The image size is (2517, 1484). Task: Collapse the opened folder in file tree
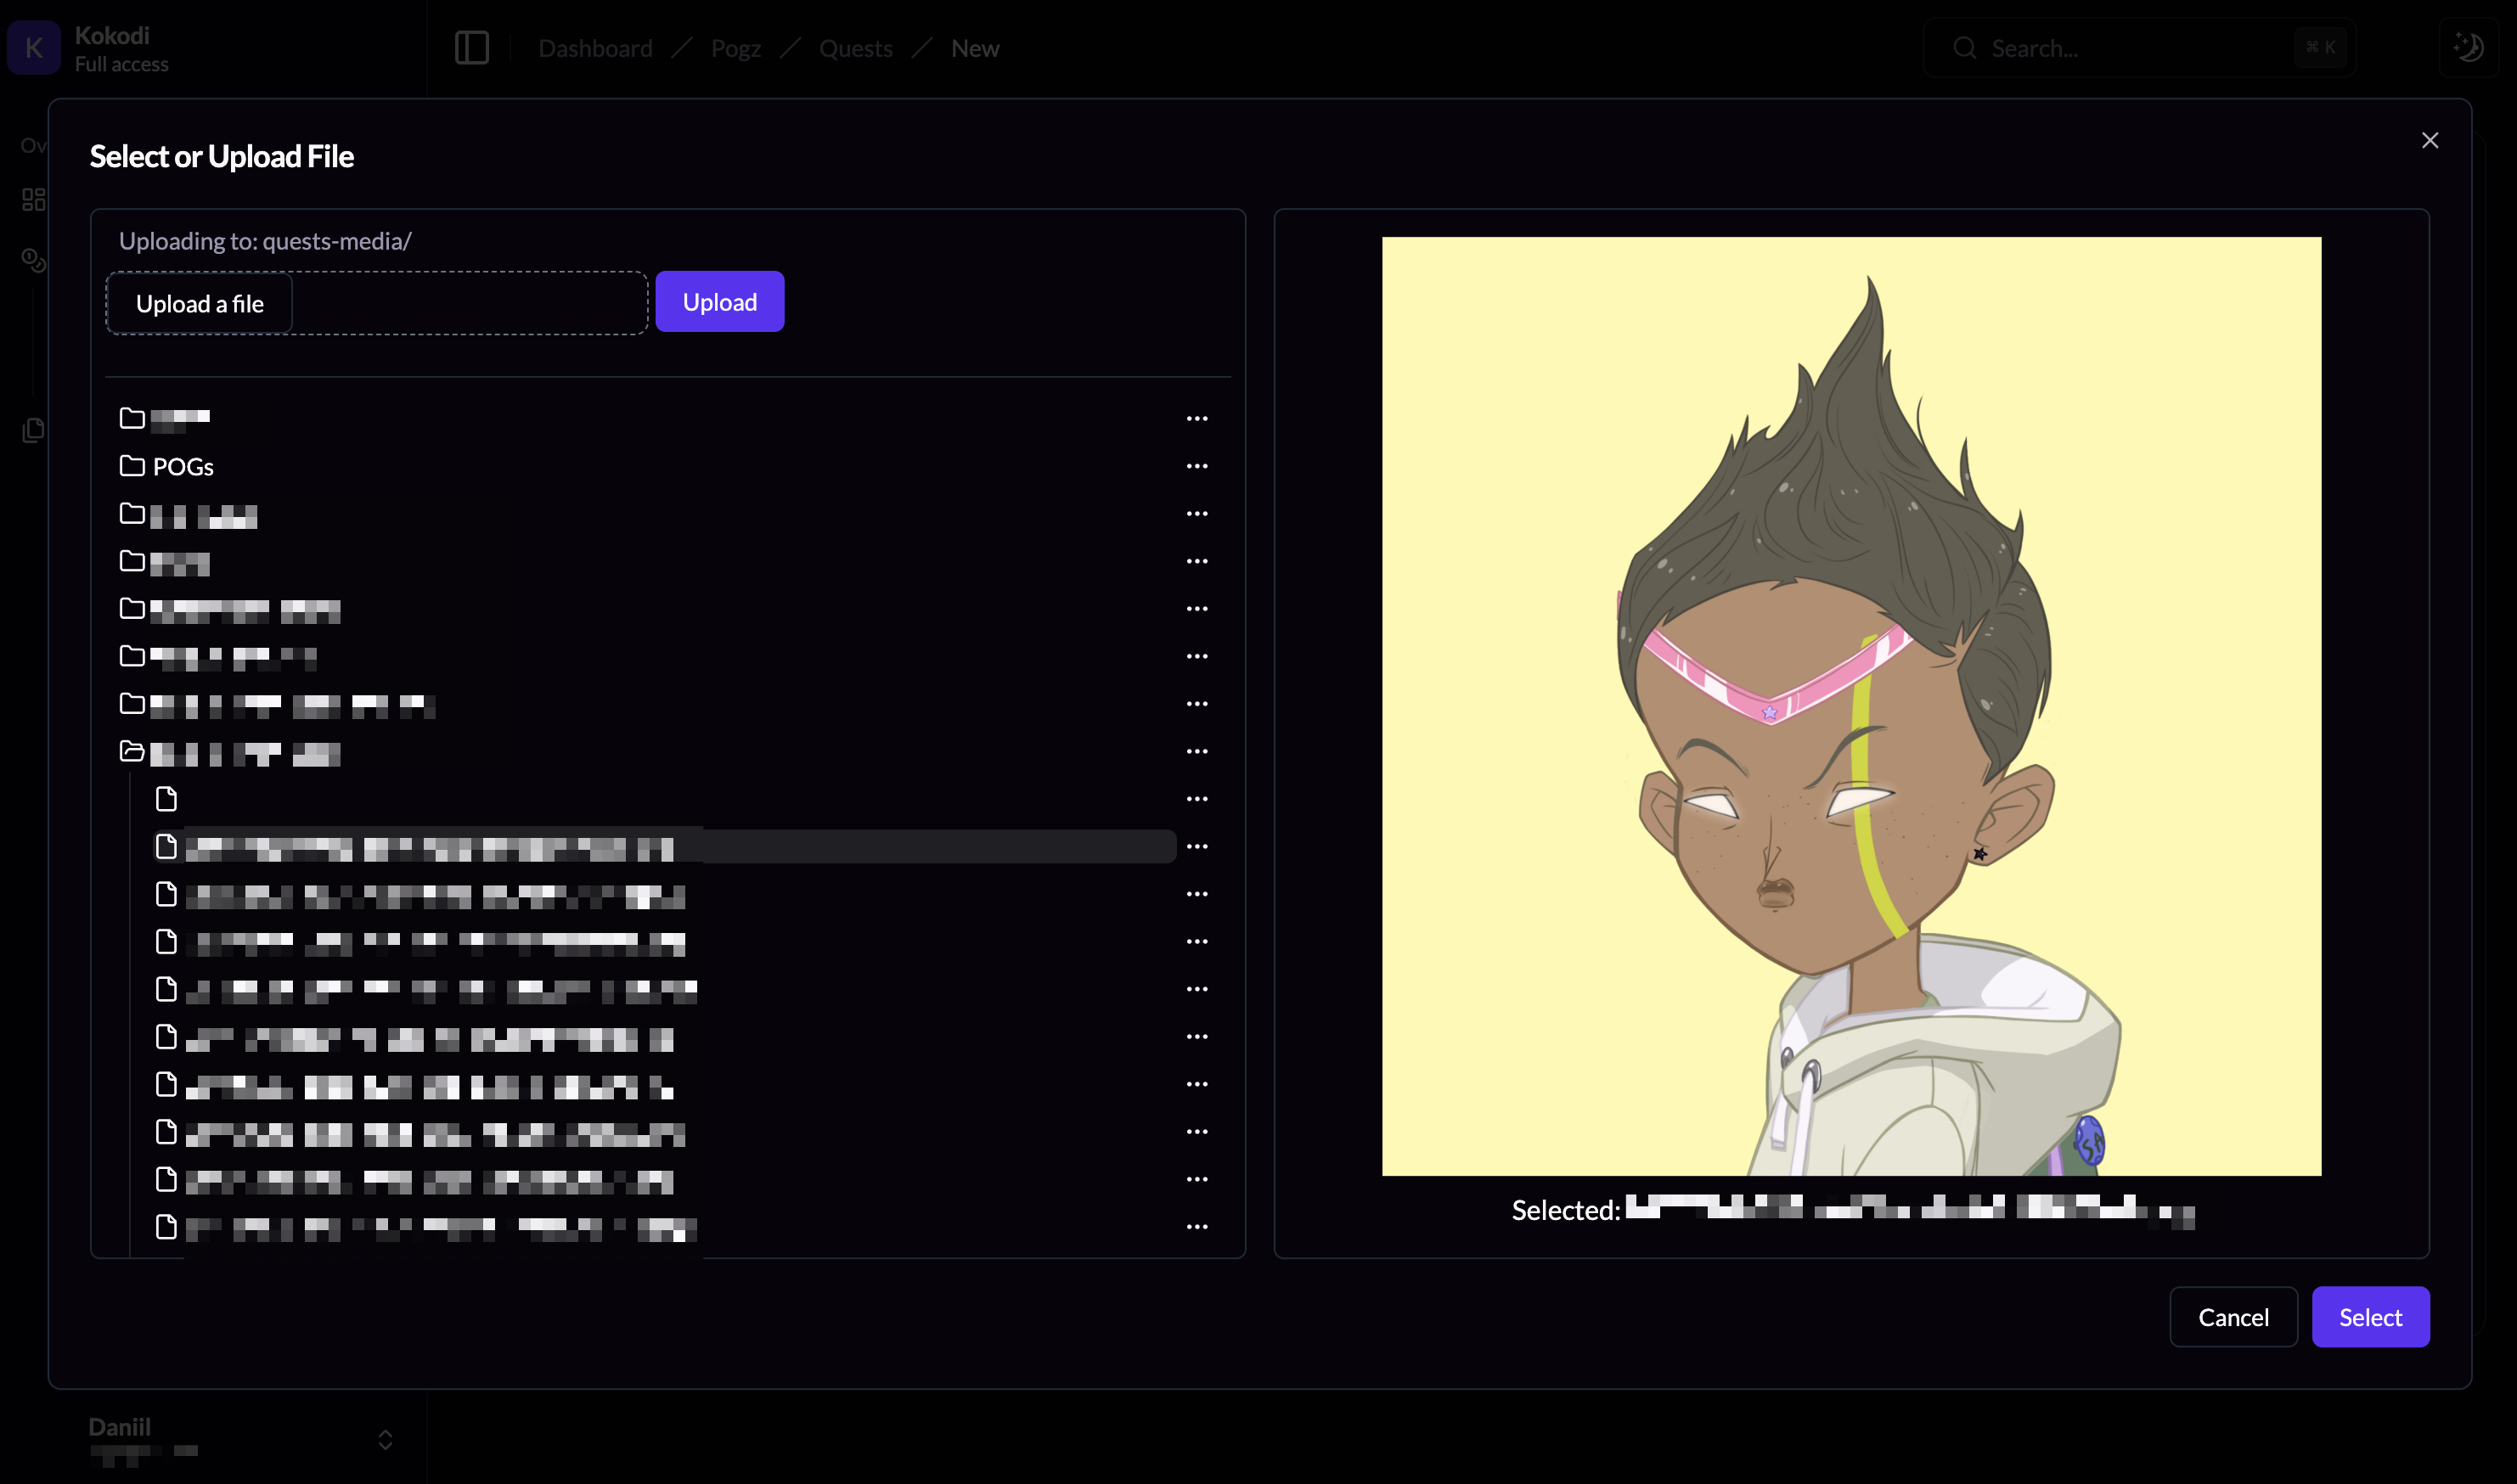pyautogui.click(x=132, y=752)
